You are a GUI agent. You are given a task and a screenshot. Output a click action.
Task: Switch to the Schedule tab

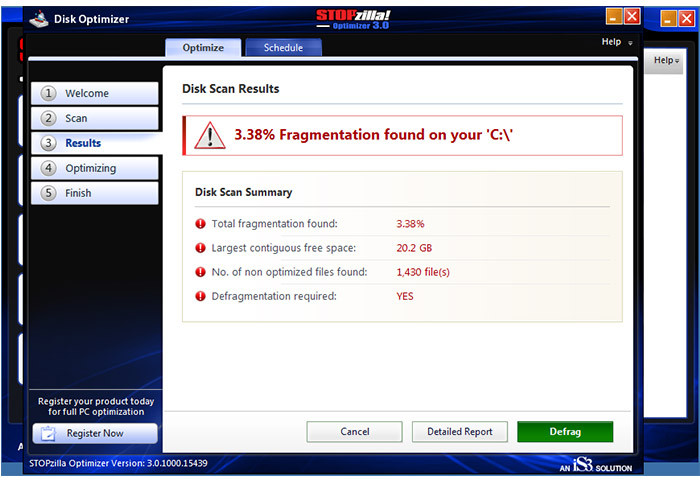pos(283,48)
